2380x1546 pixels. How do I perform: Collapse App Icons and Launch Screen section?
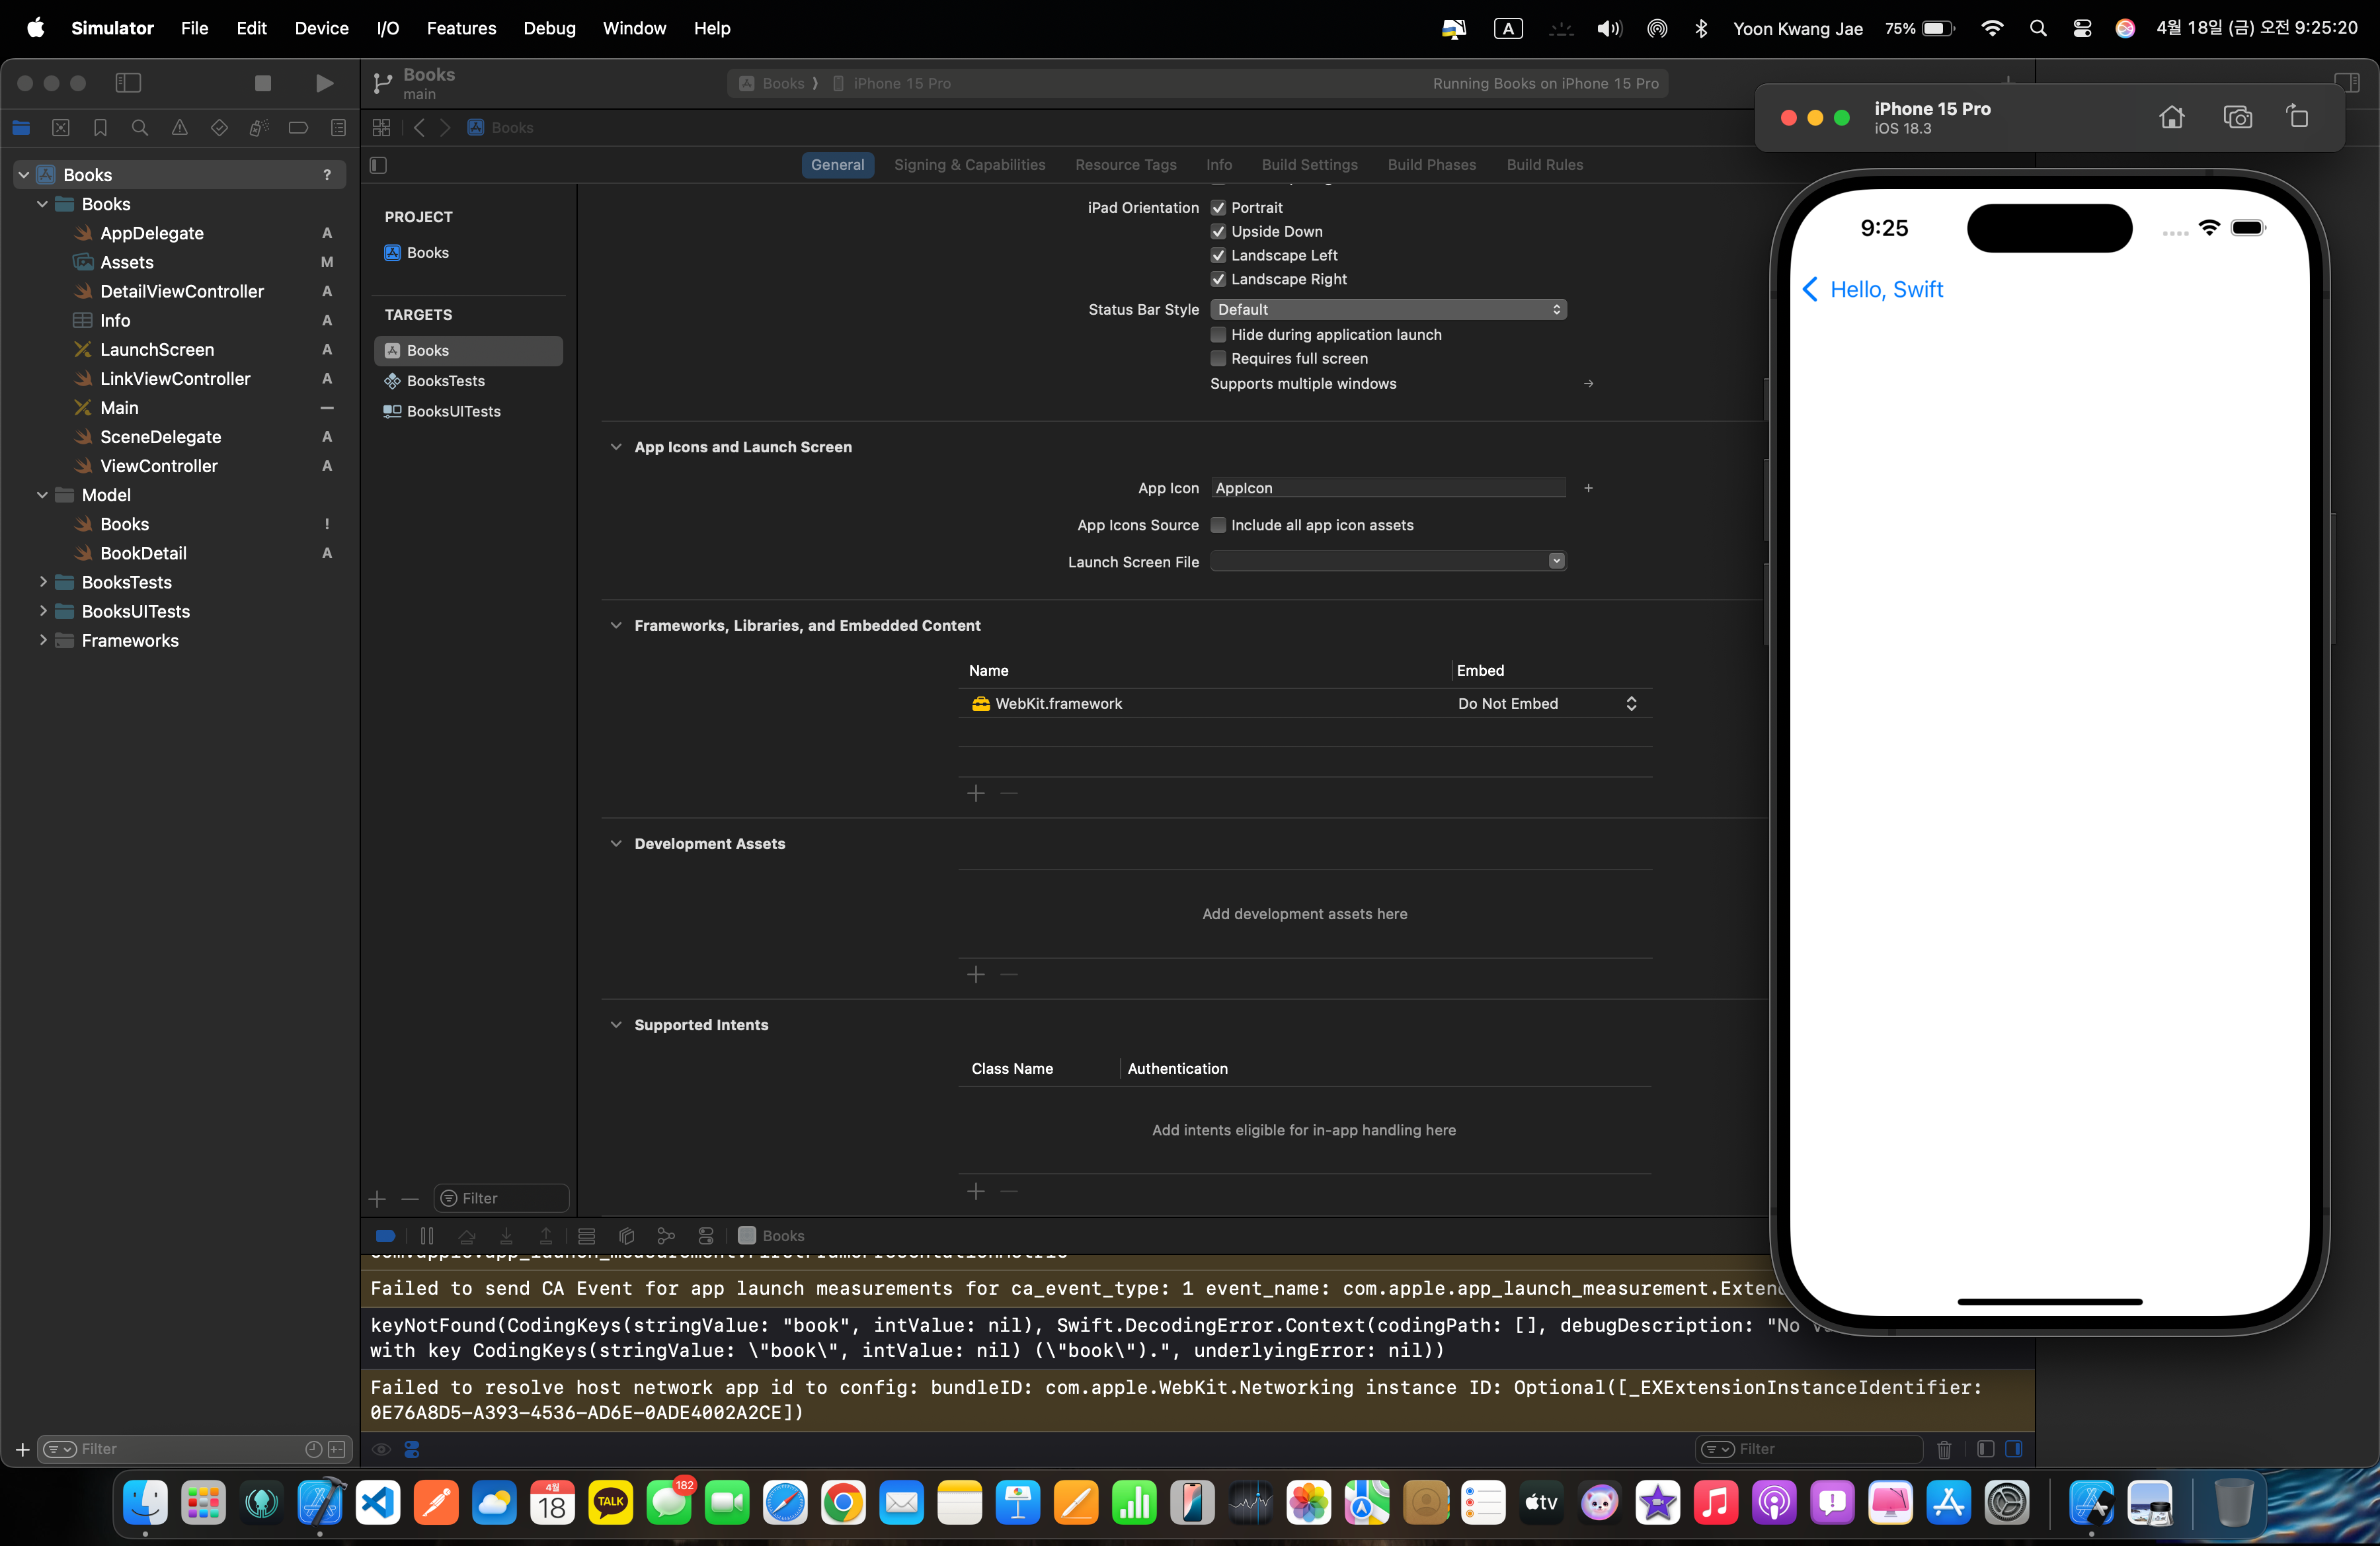pyautogui.click(x=616, y=447)
